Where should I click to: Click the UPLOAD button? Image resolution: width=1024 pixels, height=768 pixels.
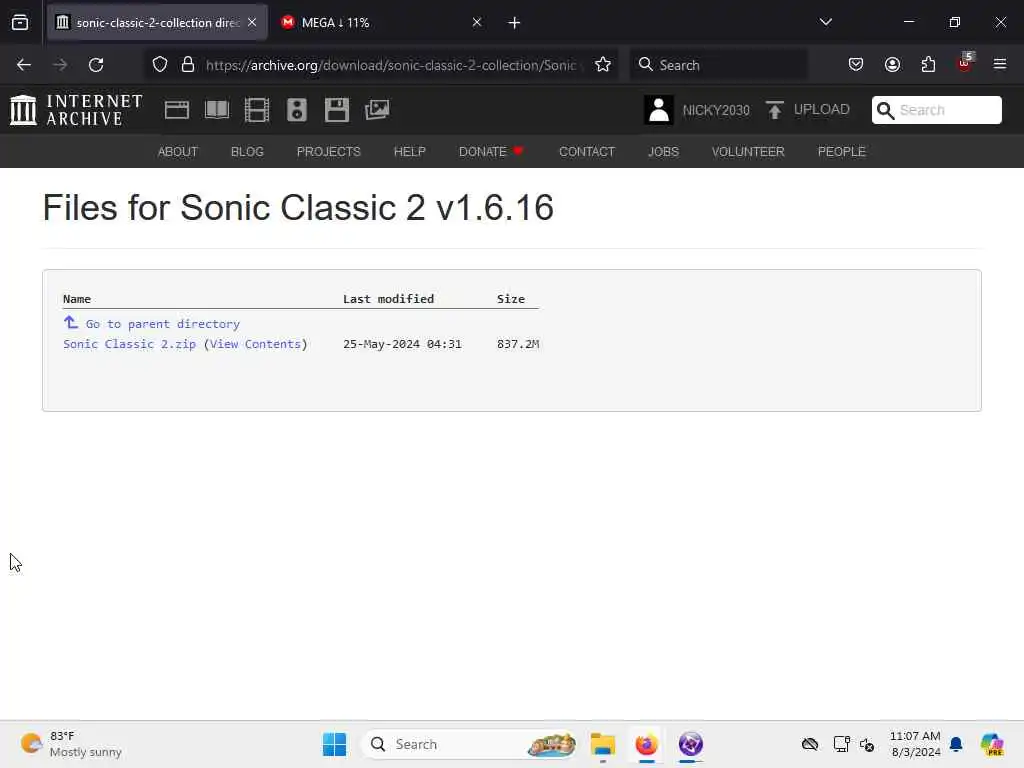808,110
